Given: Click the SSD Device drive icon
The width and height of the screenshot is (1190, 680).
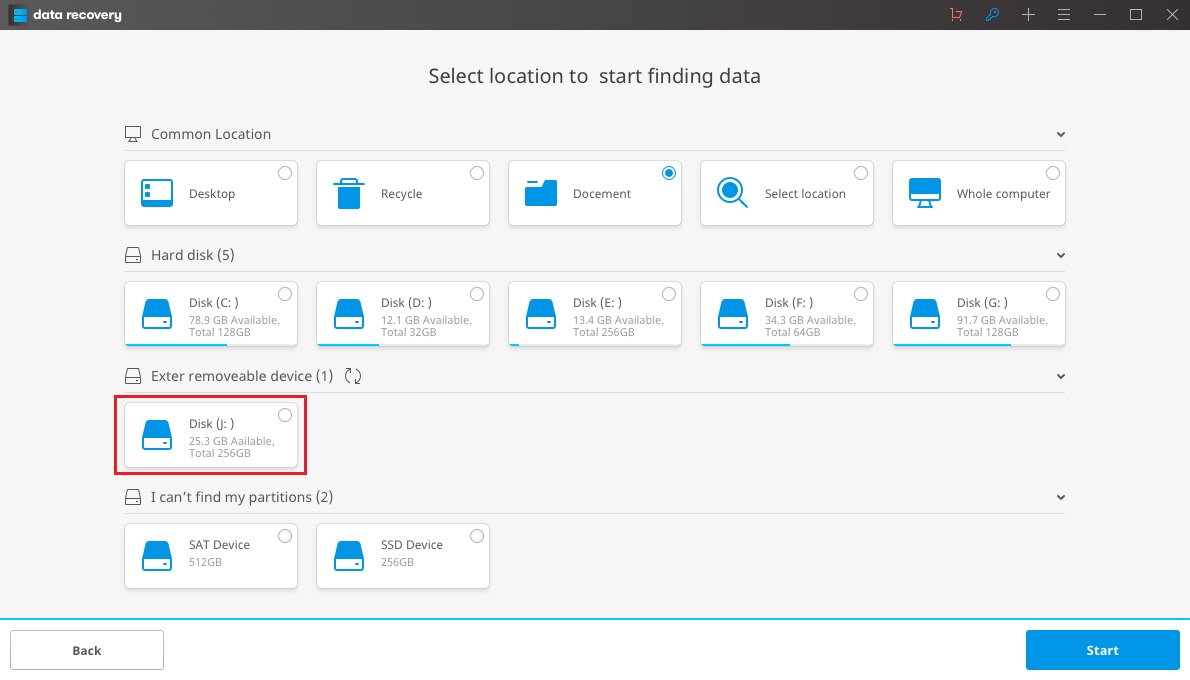Looking at the screenshot, I should [x=349, y=556].
